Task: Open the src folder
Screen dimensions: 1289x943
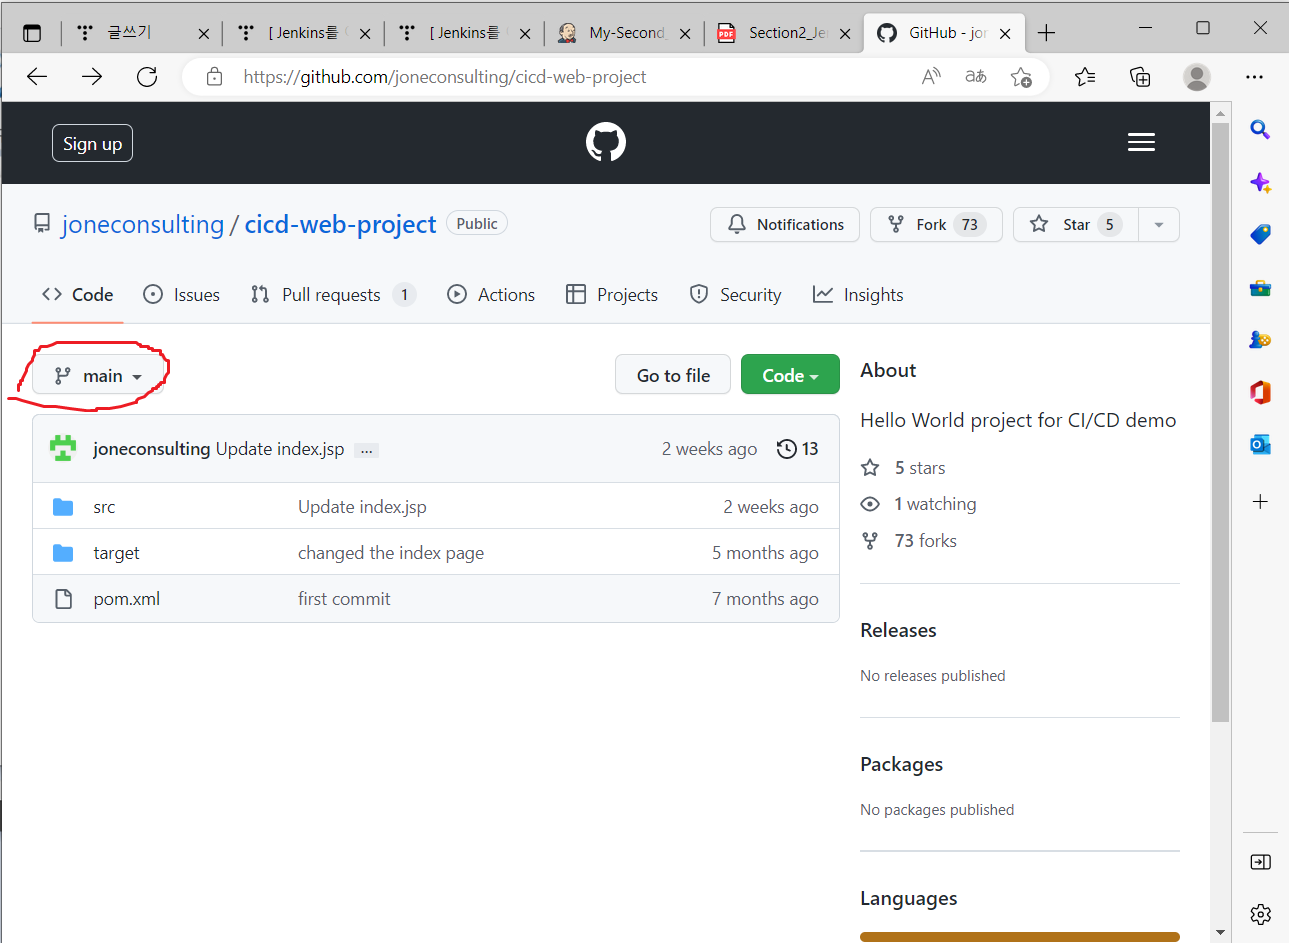Action: (104, 507)
